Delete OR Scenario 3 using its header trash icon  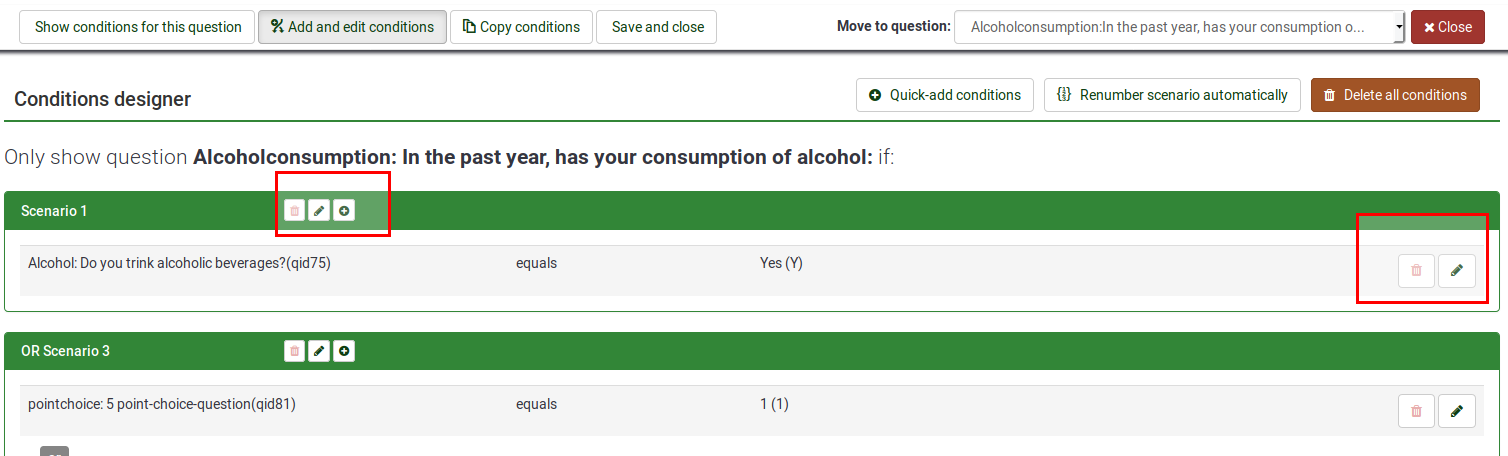[x=294, y=351]
